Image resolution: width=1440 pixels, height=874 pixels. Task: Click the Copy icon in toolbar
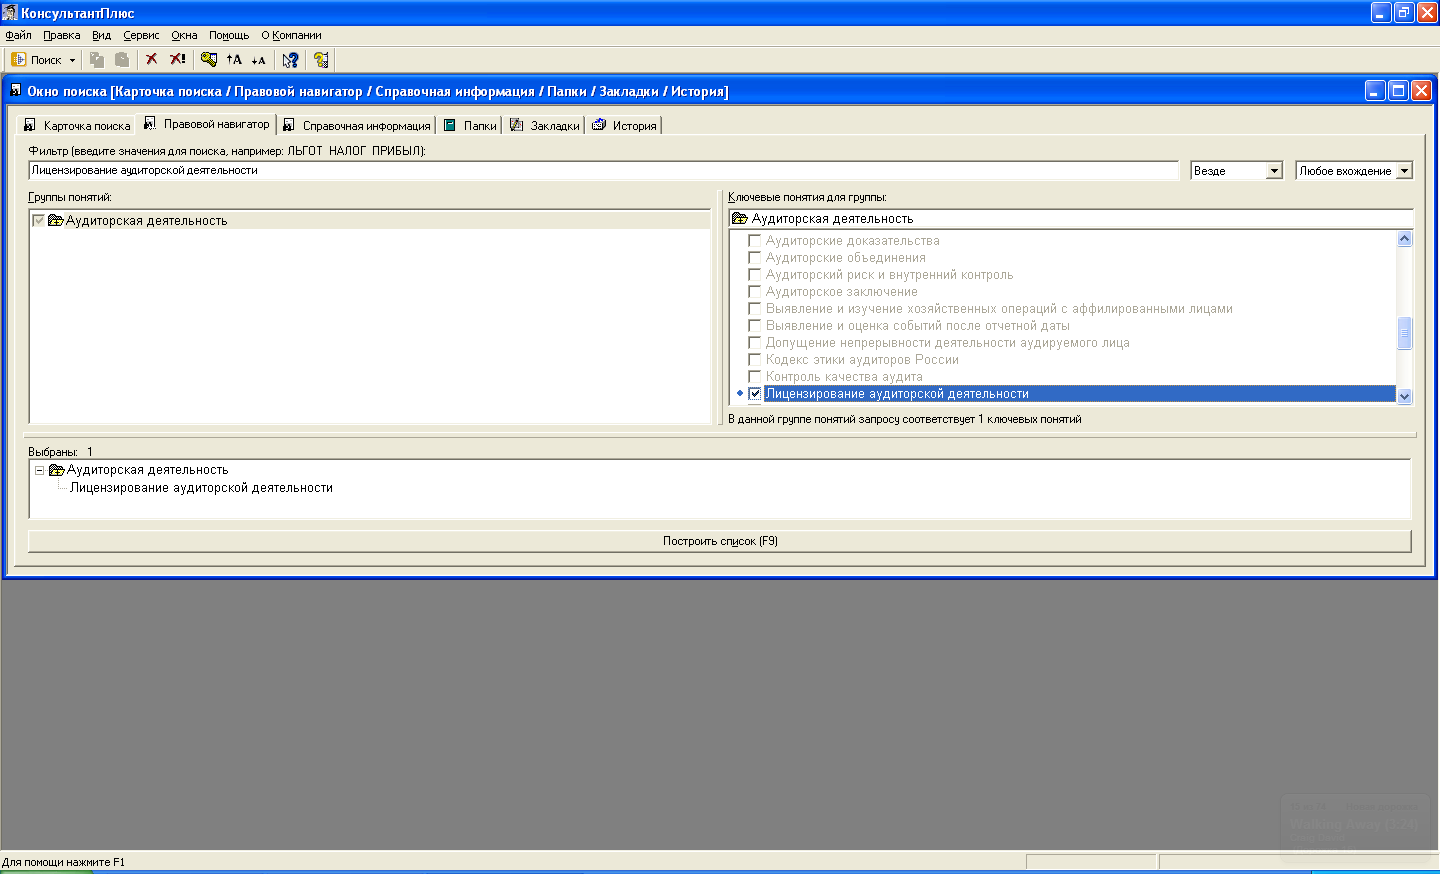[x=97, y=60]
